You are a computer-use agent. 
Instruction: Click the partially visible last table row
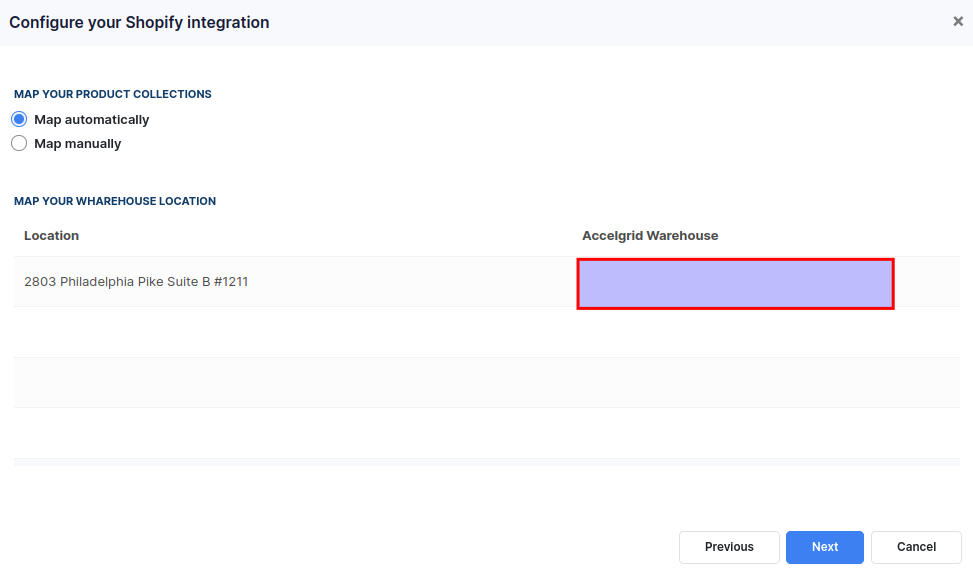point(486,463)
